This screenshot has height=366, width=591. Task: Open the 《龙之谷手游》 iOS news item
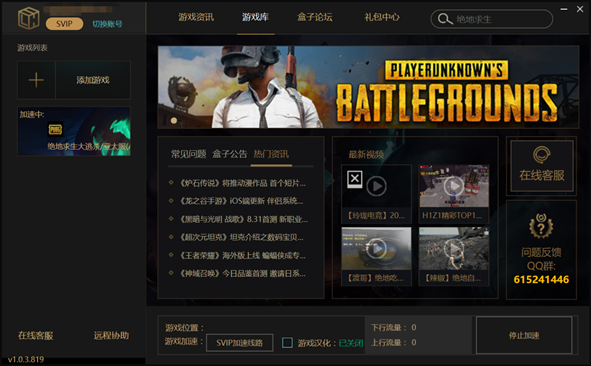pos(241,201)
